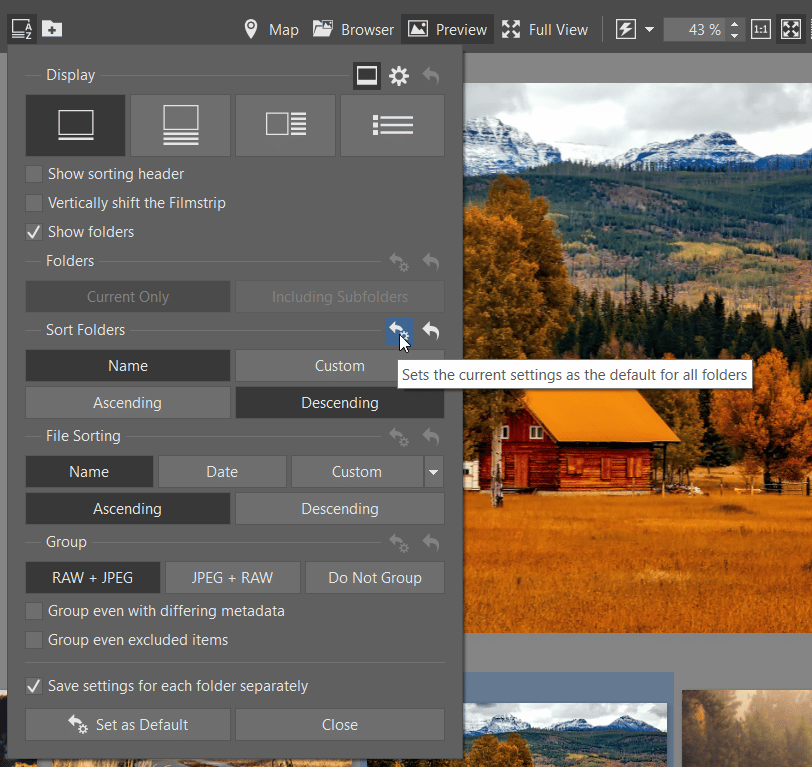
Task: Click the 1:1 zoom icon
Action: 760,29
